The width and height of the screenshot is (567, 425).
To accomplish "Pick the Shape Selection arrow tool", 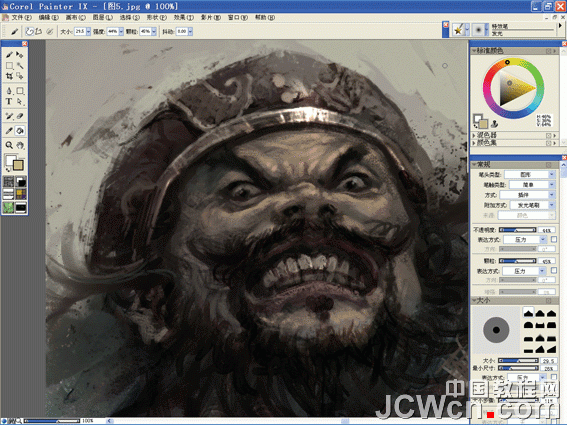I will [20, 101].
